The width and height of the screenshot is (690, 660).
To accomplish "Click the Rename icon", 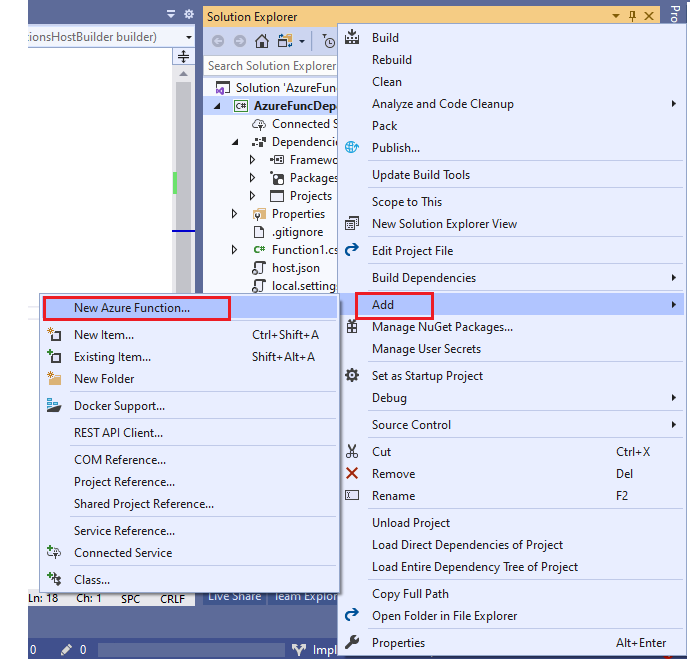I will (x=352, y=495).
